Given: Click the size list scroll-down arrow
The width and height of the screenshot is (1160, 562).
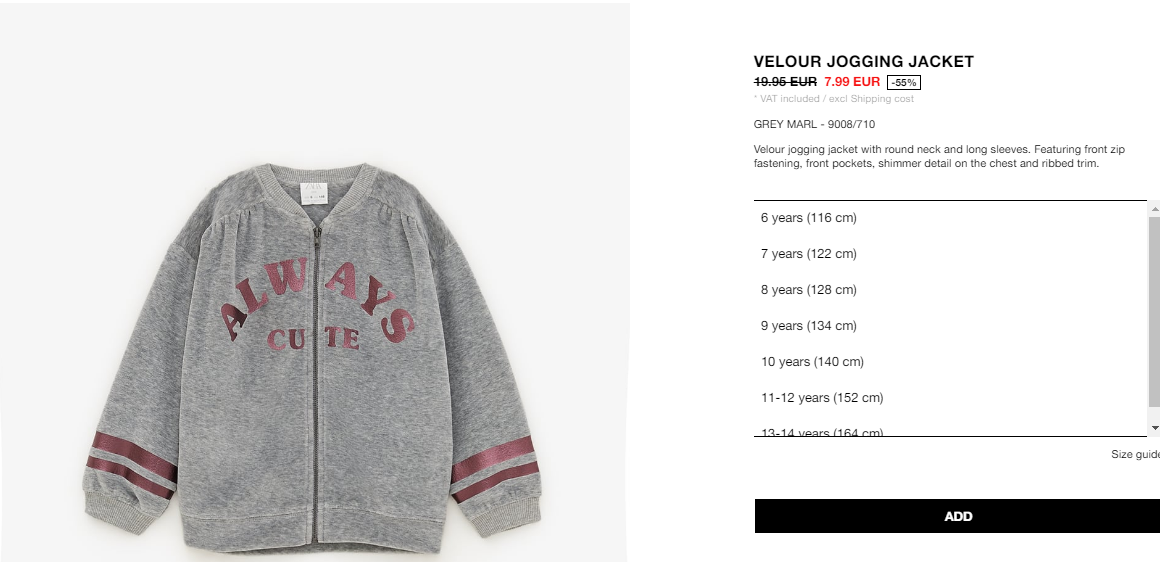Looking at the screenshot, I should point(1154,428).
